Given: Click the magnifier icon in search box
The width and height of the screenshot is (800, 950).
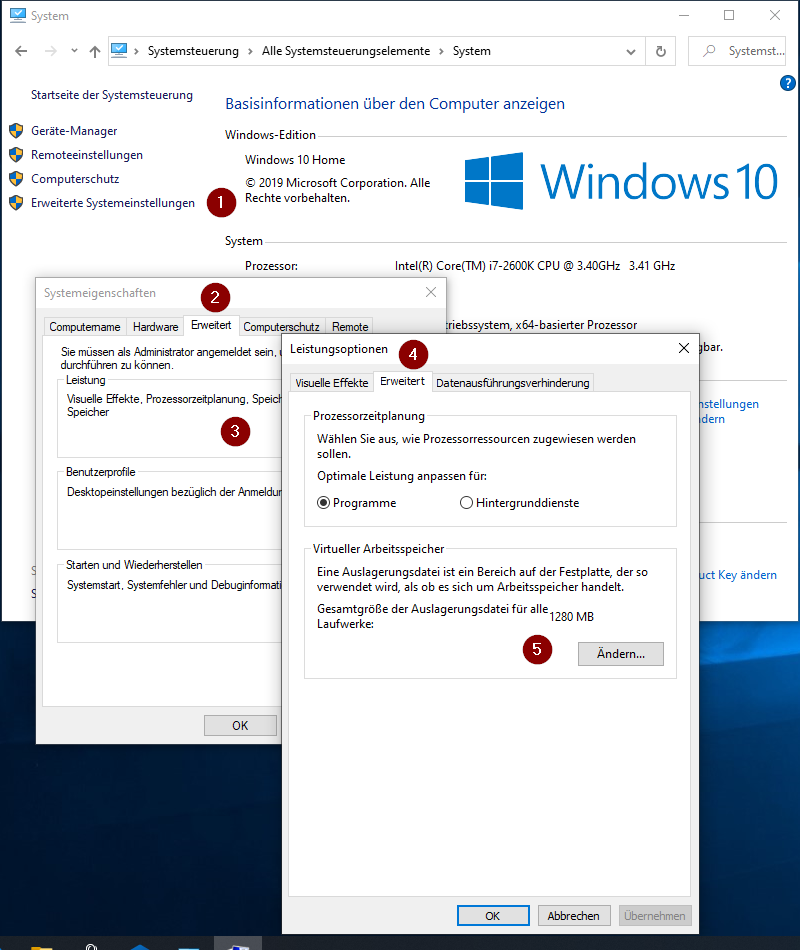Looking at the screenshot, I should 708,51.
